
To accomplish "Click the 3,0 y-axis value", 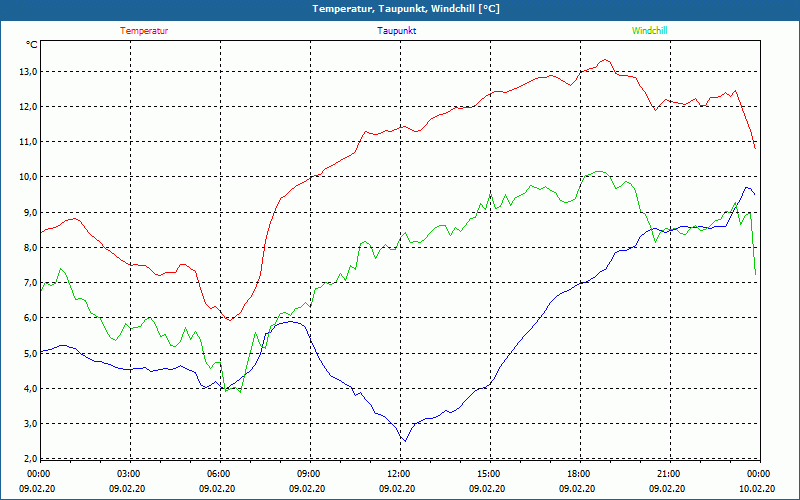I will tap(30, 424).
